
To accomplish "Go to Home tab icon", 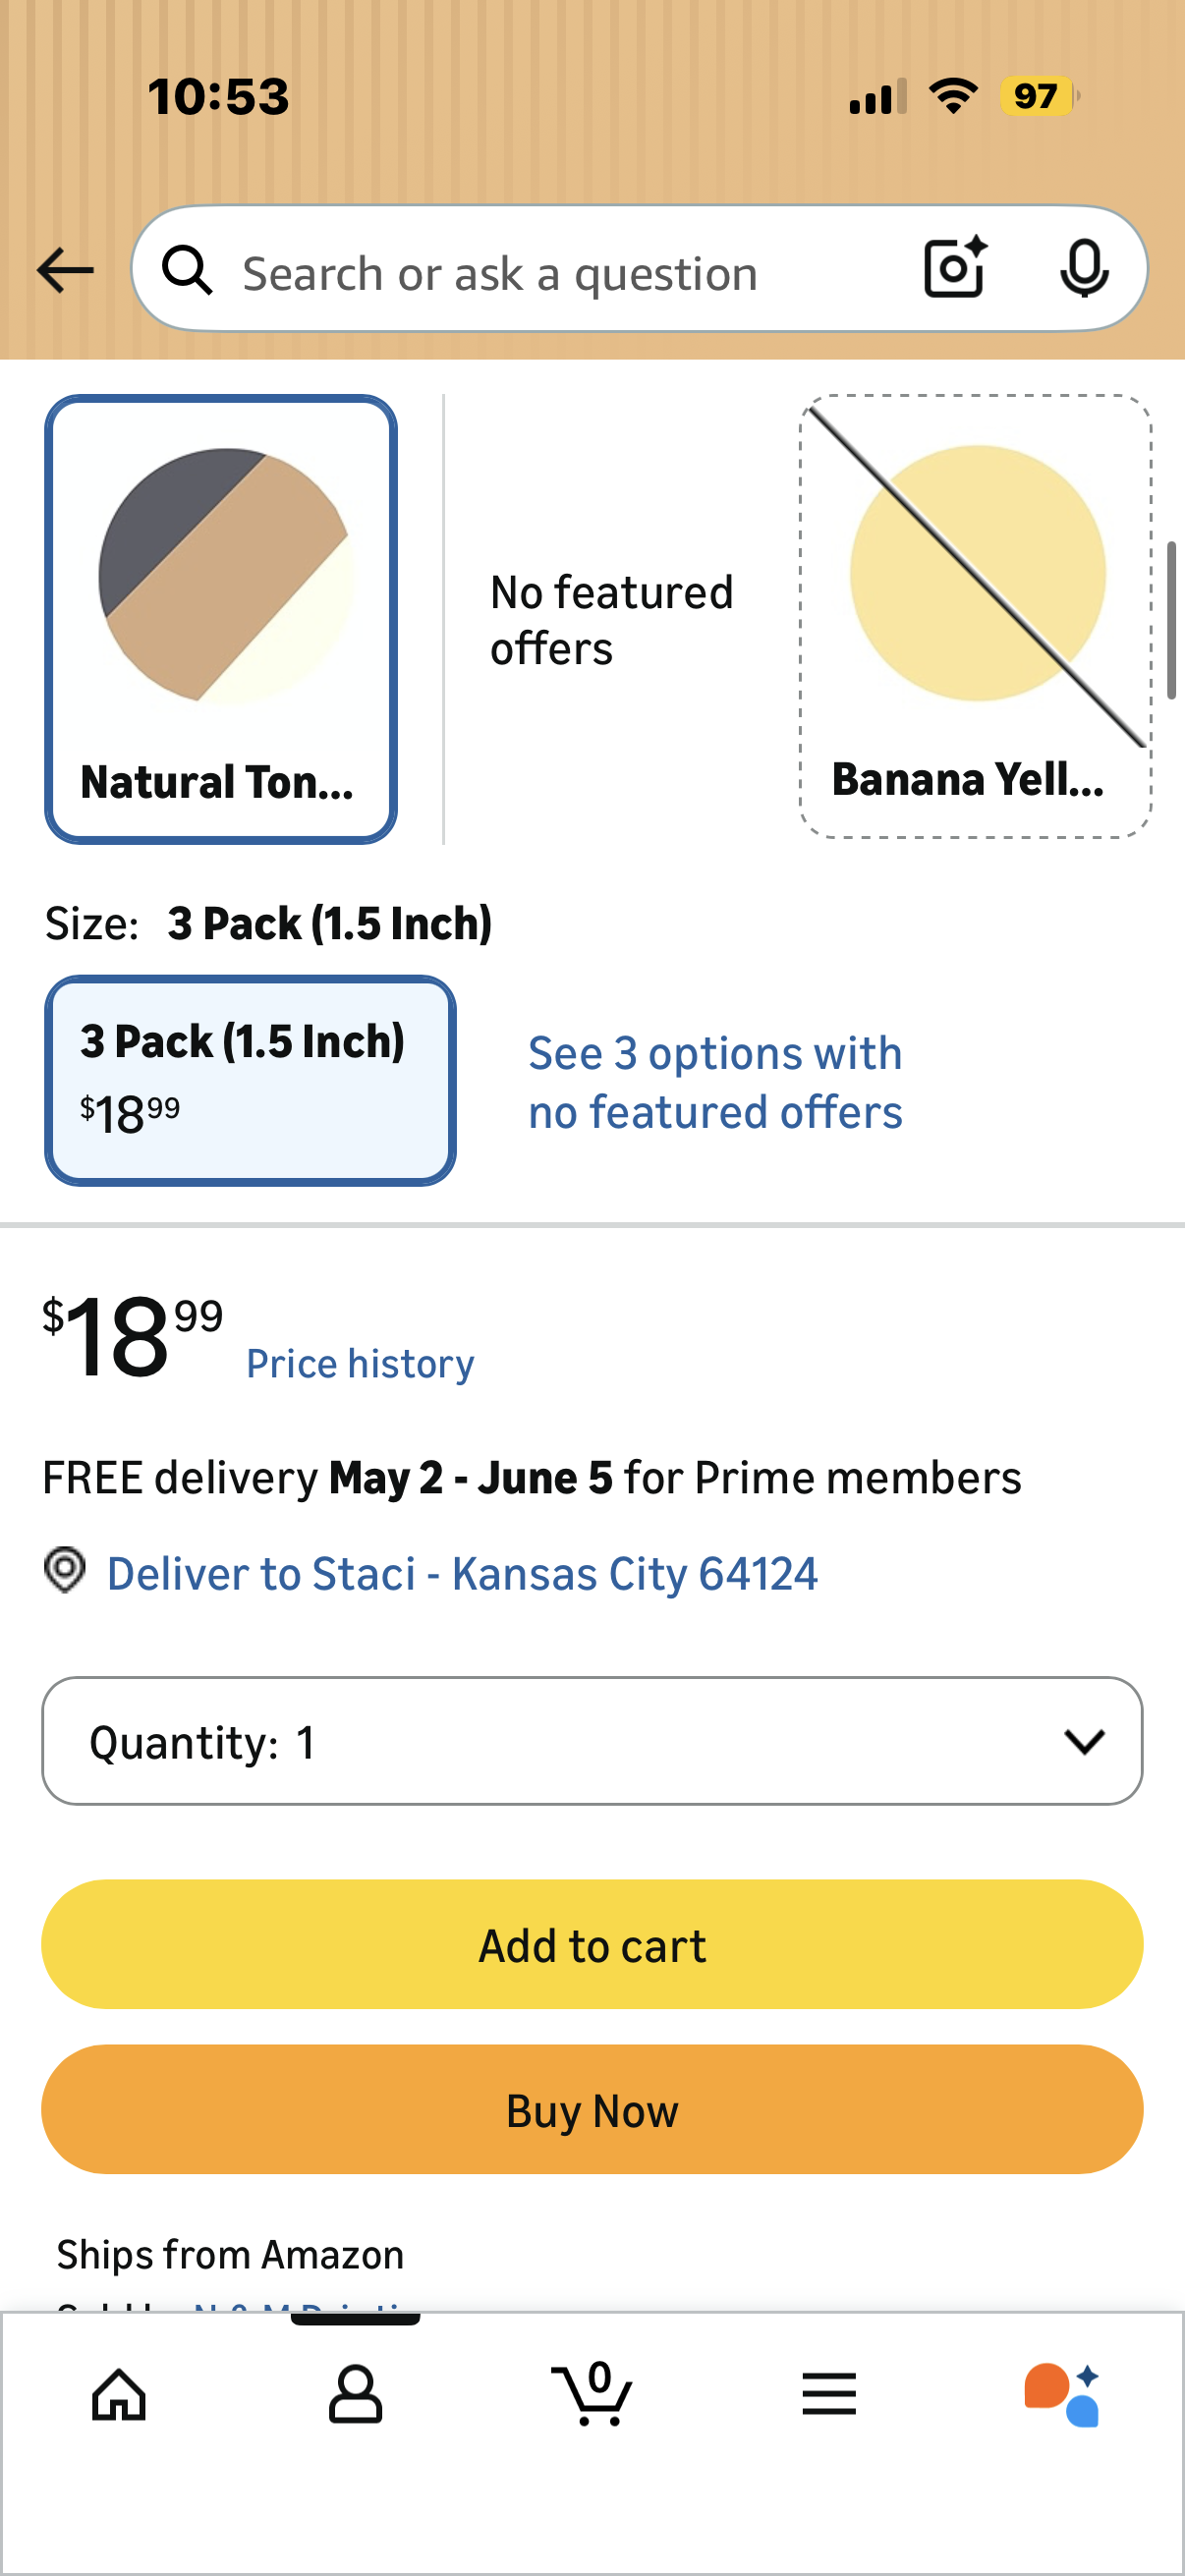I will pos(119,2395).
